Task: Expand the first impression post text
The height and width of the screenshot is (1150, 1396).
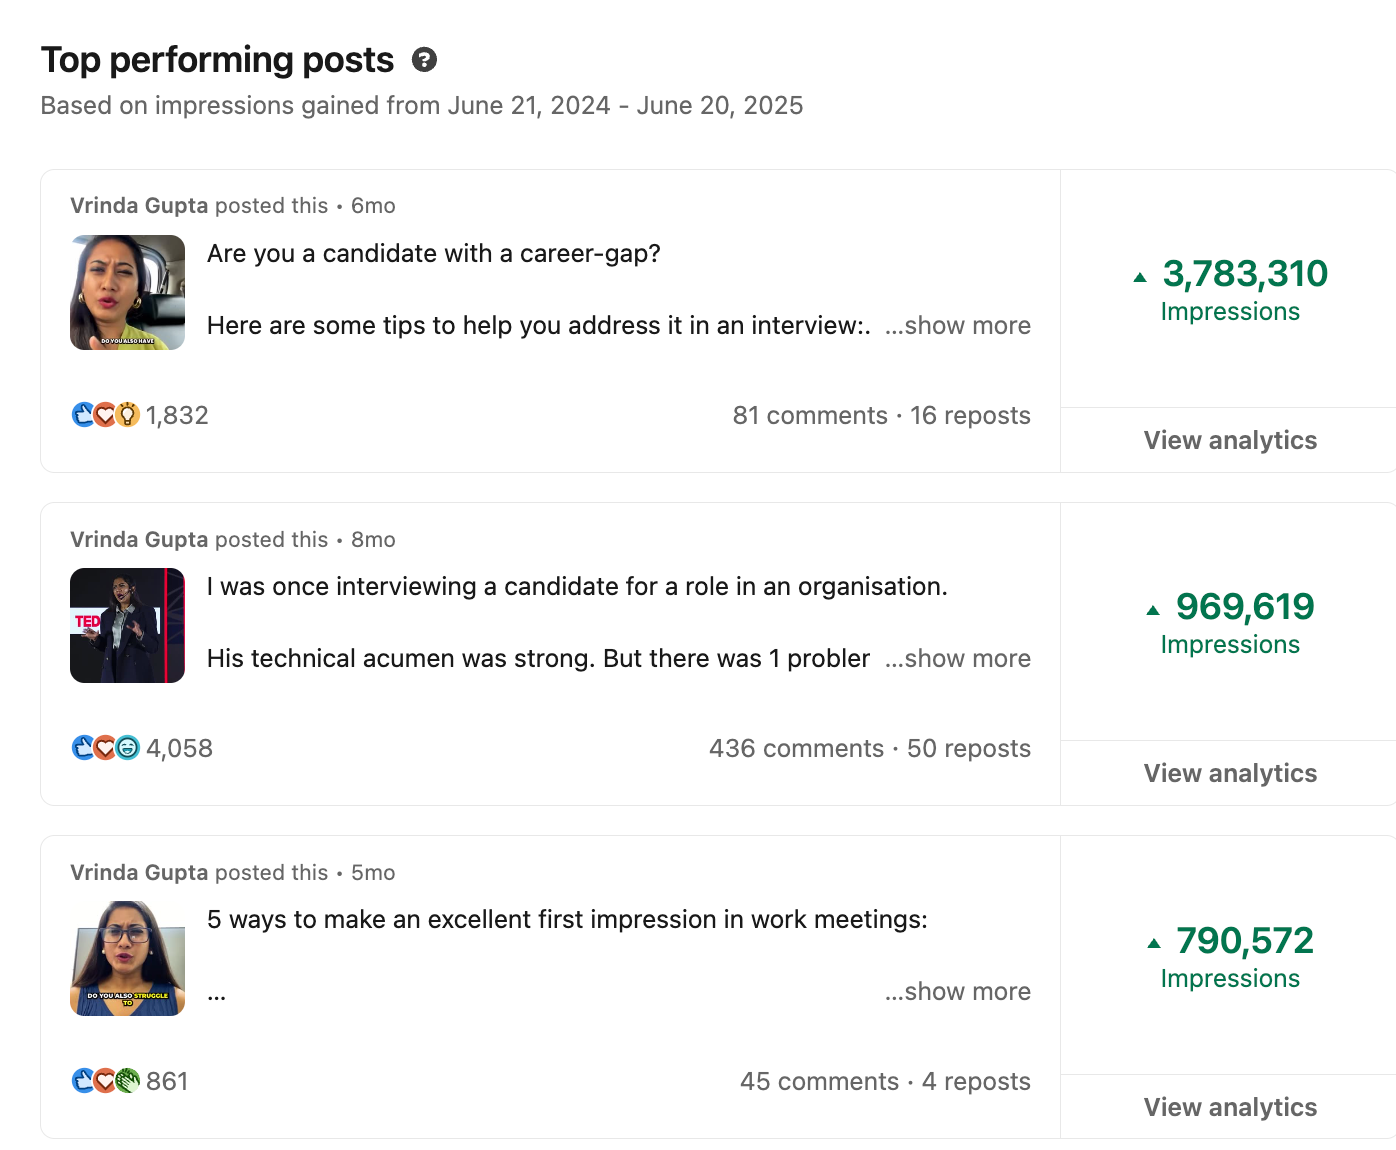Action: [957, 992]
